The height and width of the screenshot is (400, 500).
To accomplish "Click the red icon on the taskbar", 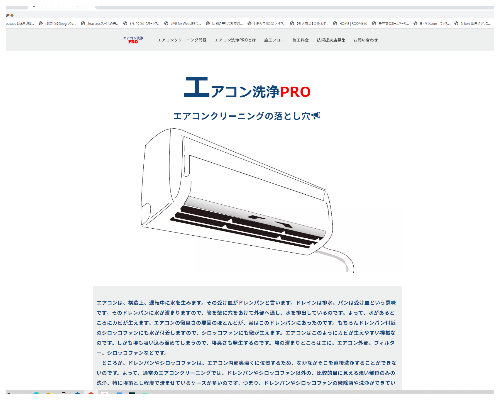I will tap(91, 392).
